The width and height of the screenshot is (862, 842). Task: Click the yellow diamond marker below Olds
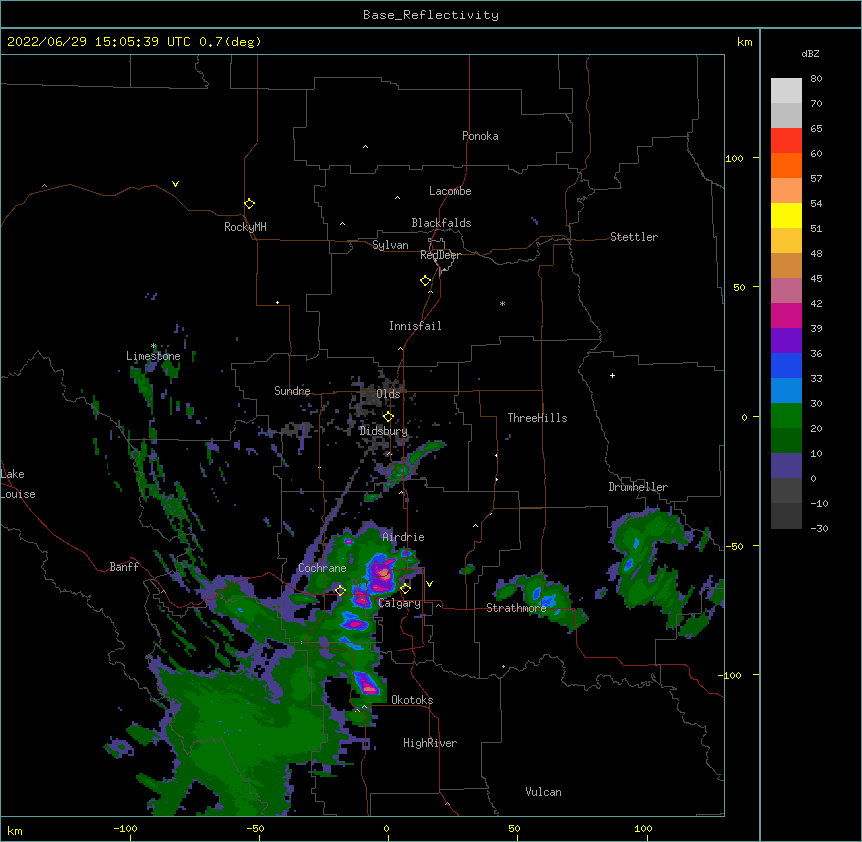(388, 416)
